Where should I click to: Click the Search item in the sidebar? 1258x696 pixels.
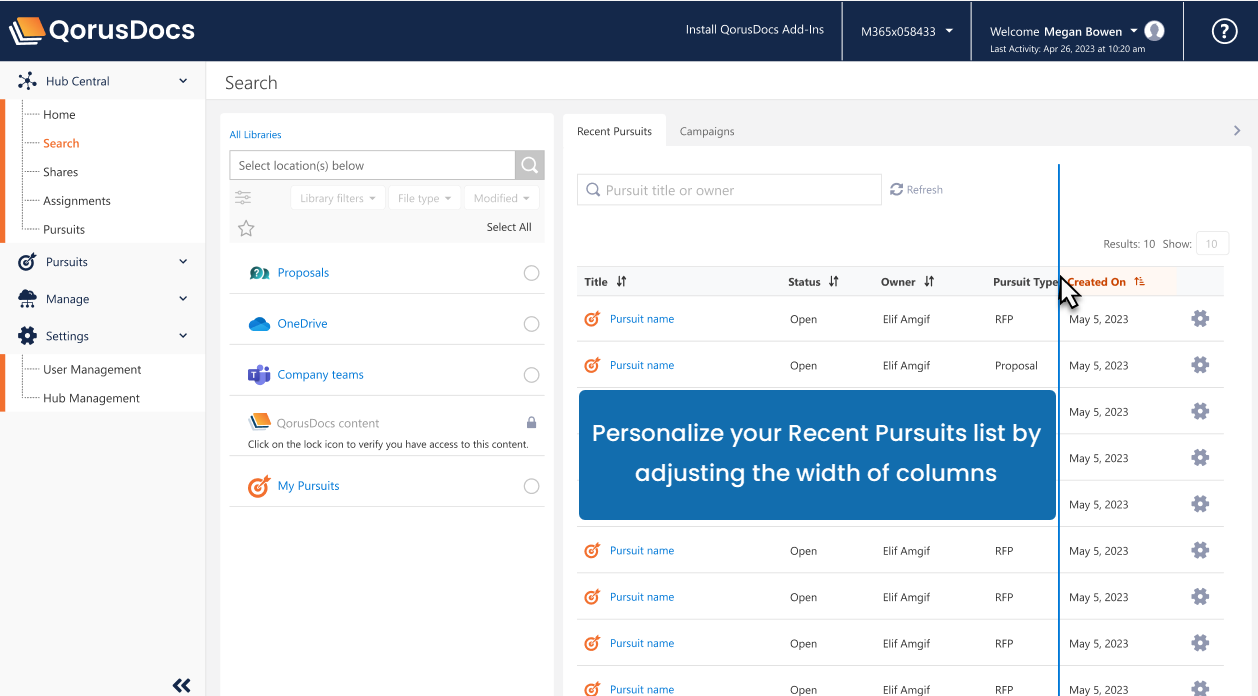(x=61, y=144)
